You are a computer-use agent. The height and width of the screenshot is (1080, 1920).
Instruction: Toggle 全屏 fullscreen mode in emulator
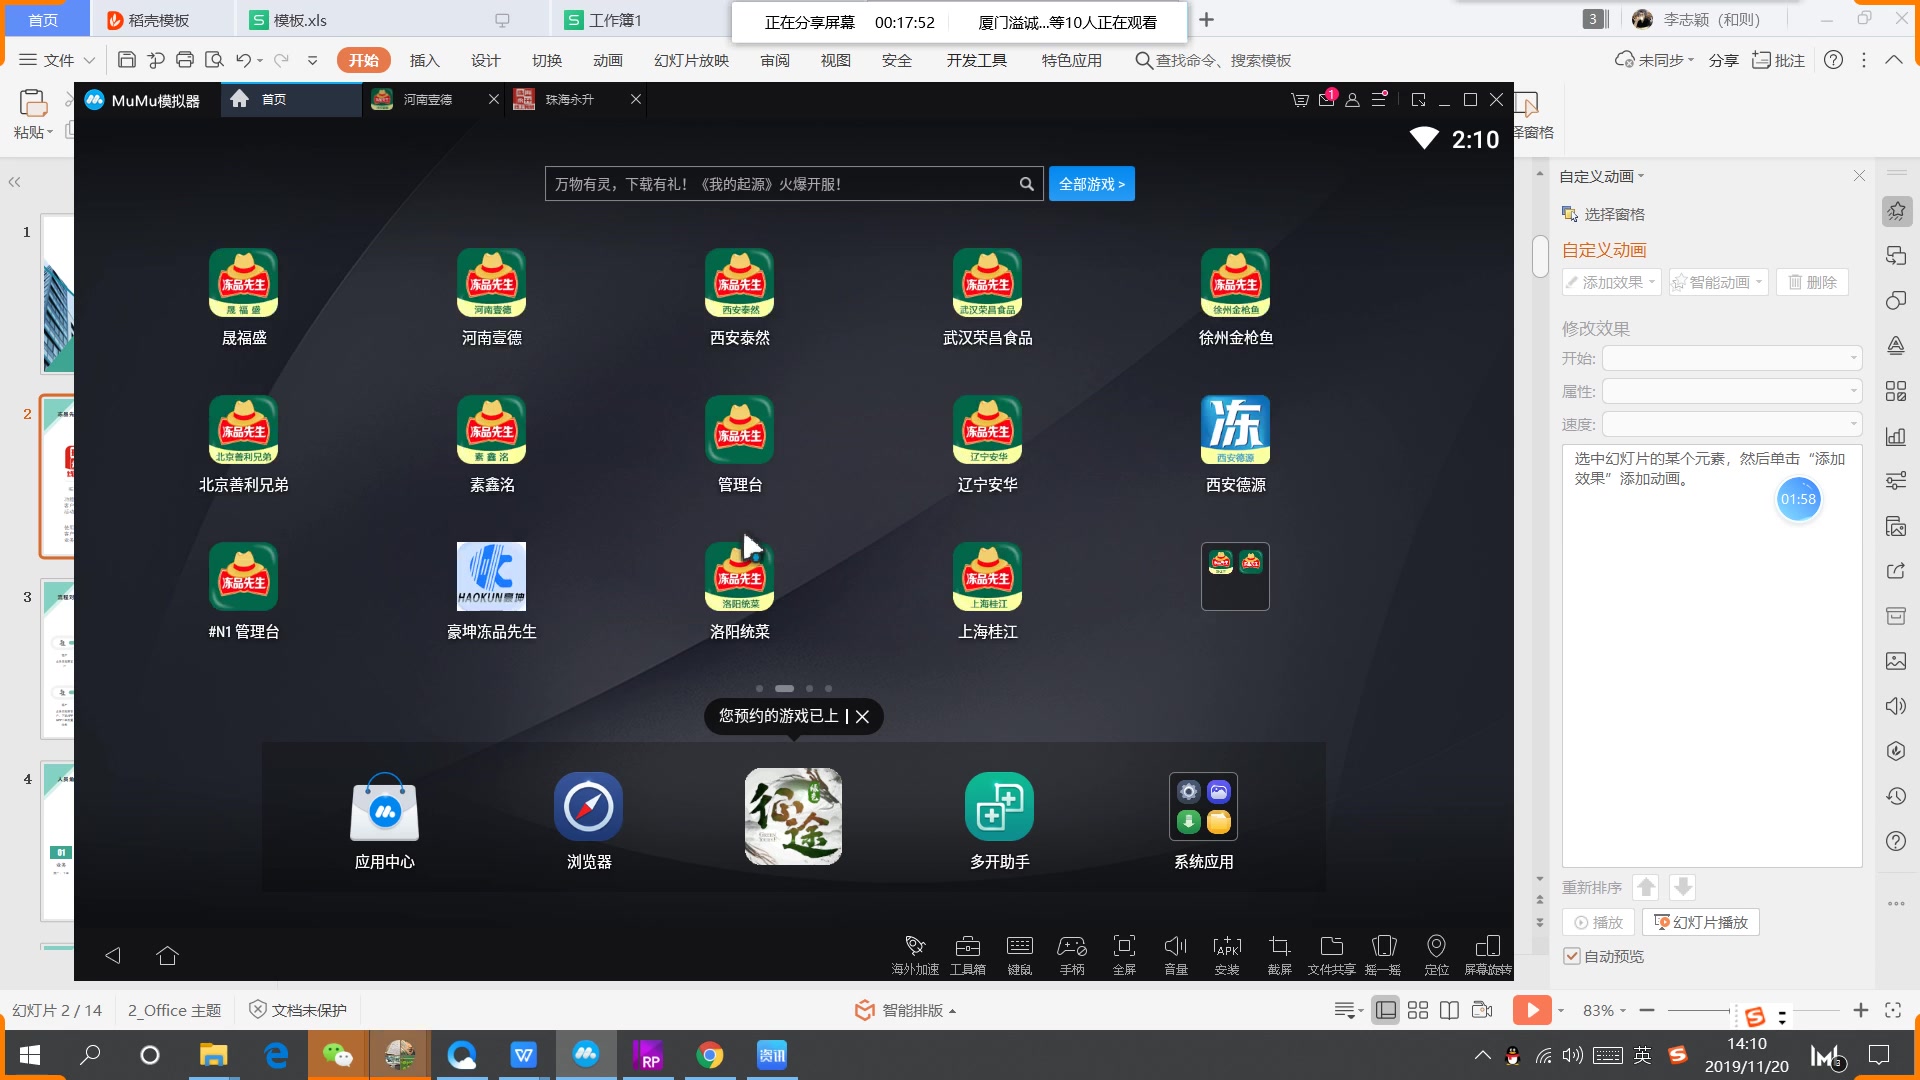pos(1124,954)
